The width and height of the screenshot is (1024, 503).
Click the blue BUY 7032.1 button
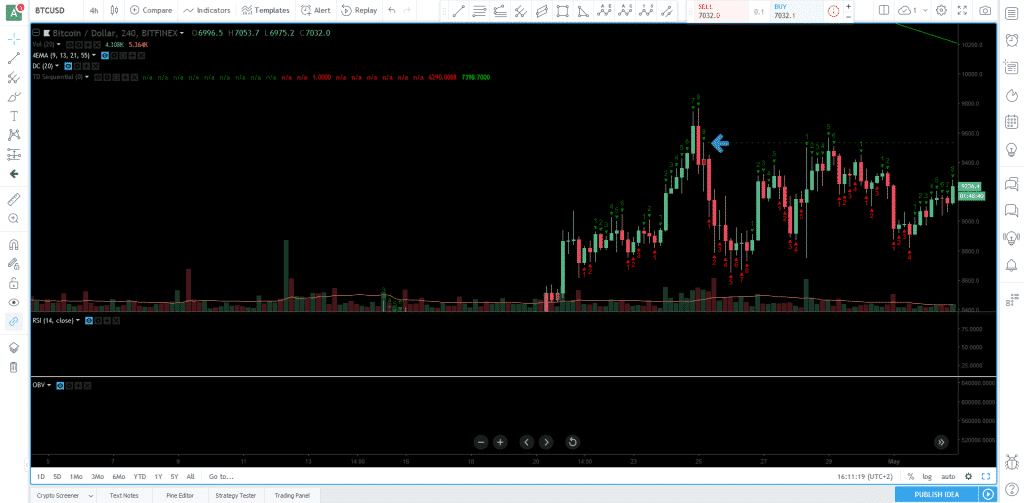click(x=796, y=10)
